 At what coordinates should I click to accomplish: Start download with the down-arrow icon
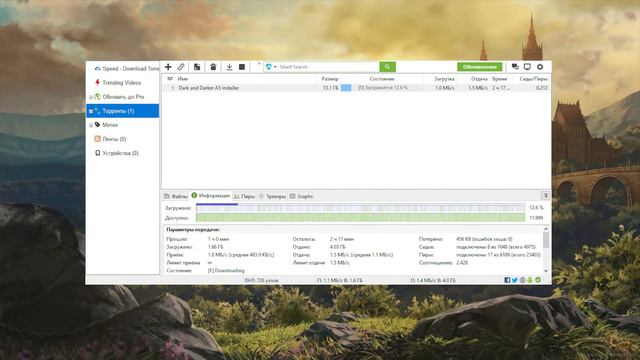229,67
